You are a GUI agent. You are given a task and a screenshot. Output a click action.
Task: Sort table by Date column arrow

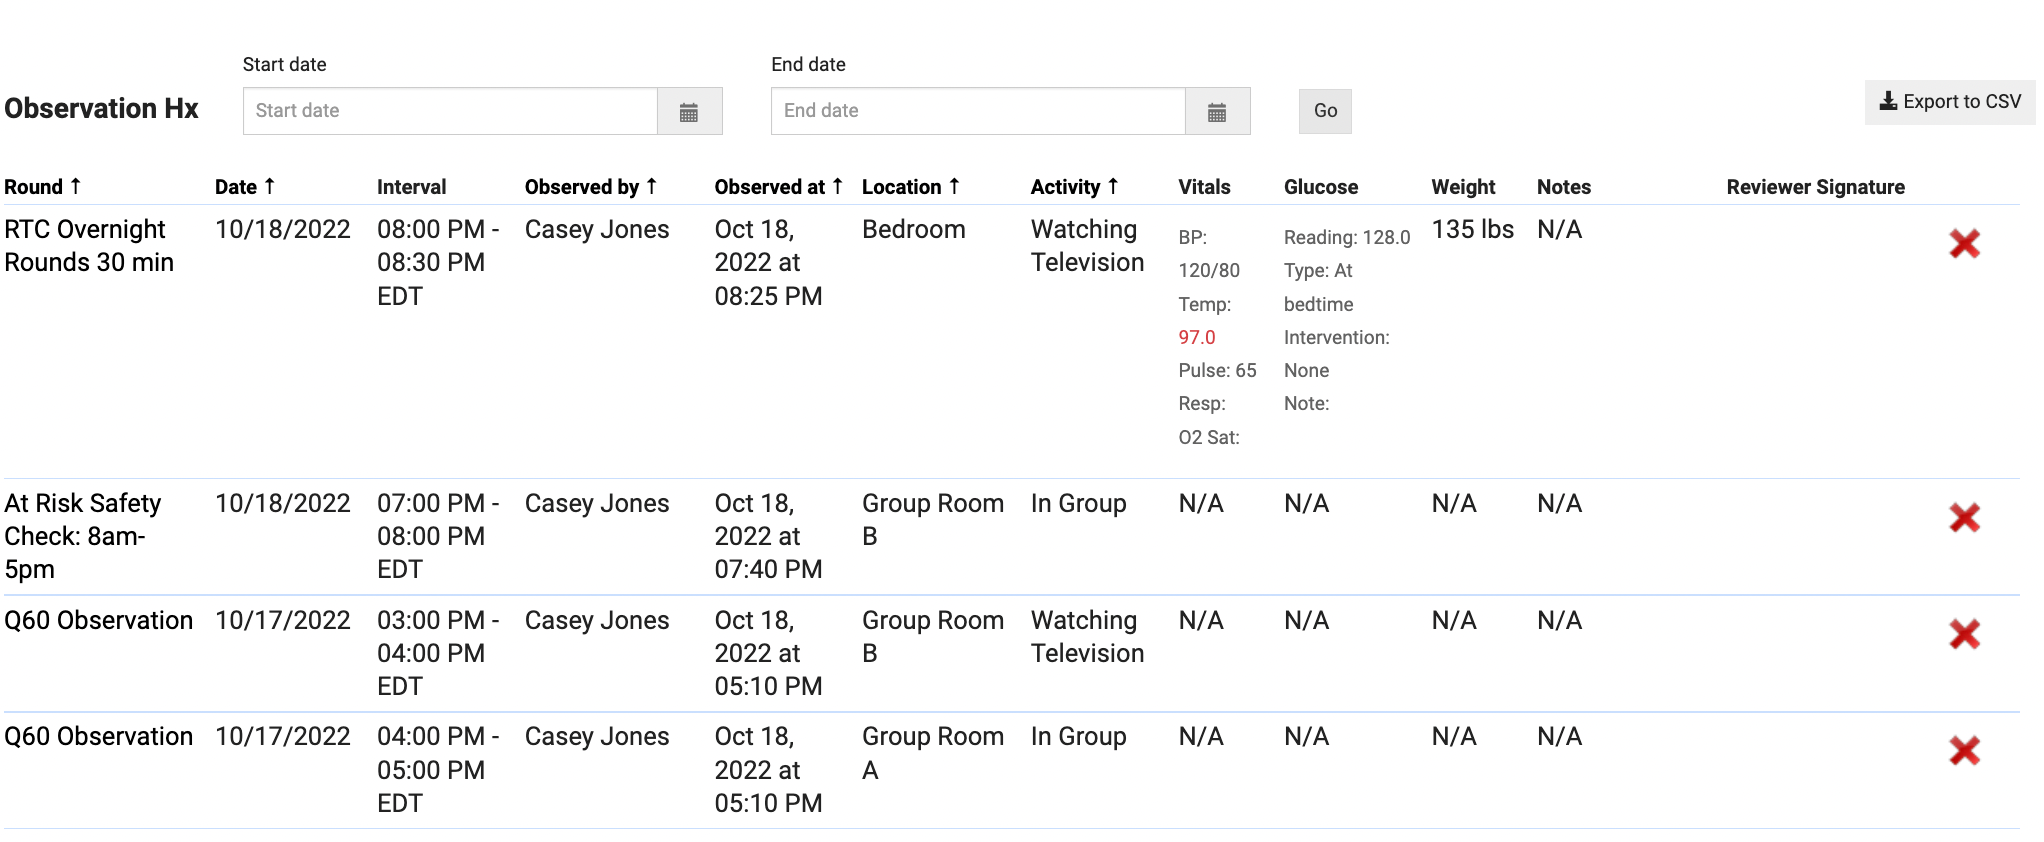(x=269, y=186)
